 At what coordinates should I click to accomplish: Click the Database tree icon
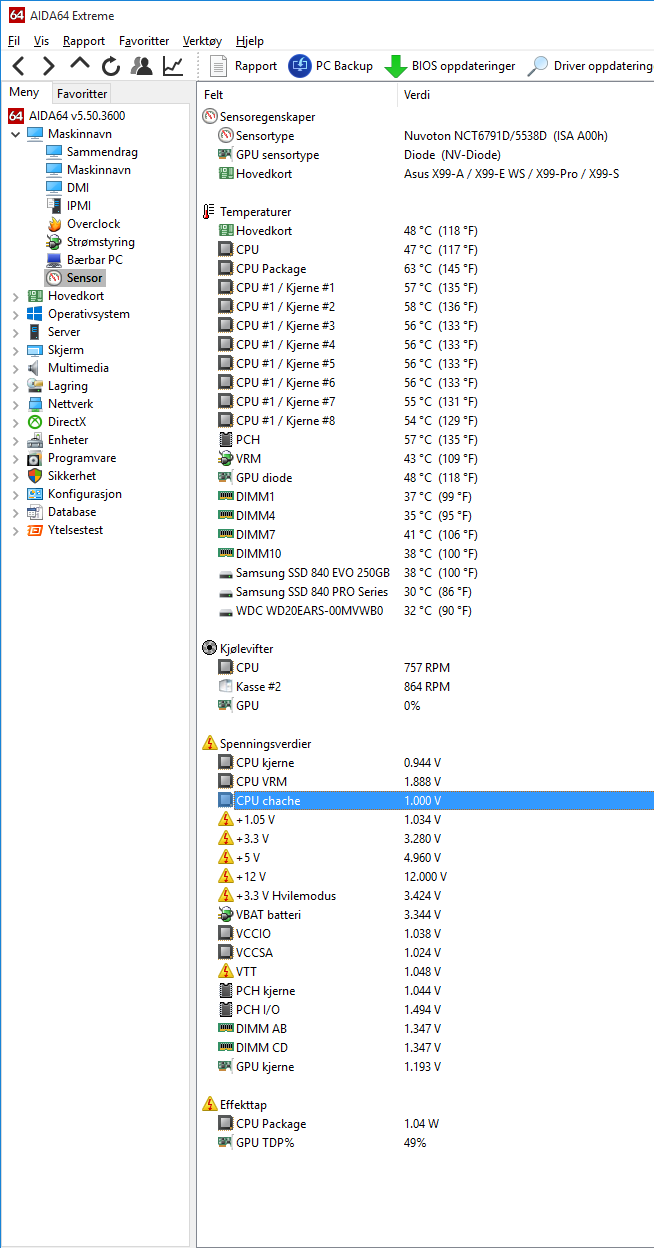(x=36, y=512)
